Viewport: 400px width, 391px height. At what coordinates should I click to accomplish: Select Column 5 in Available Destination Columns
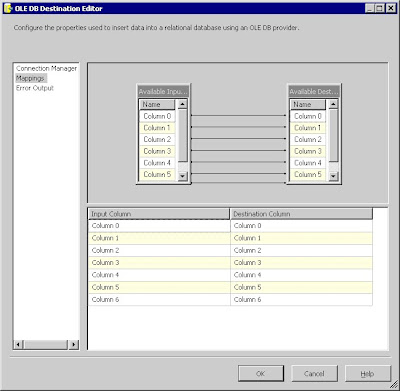point(308,175)
